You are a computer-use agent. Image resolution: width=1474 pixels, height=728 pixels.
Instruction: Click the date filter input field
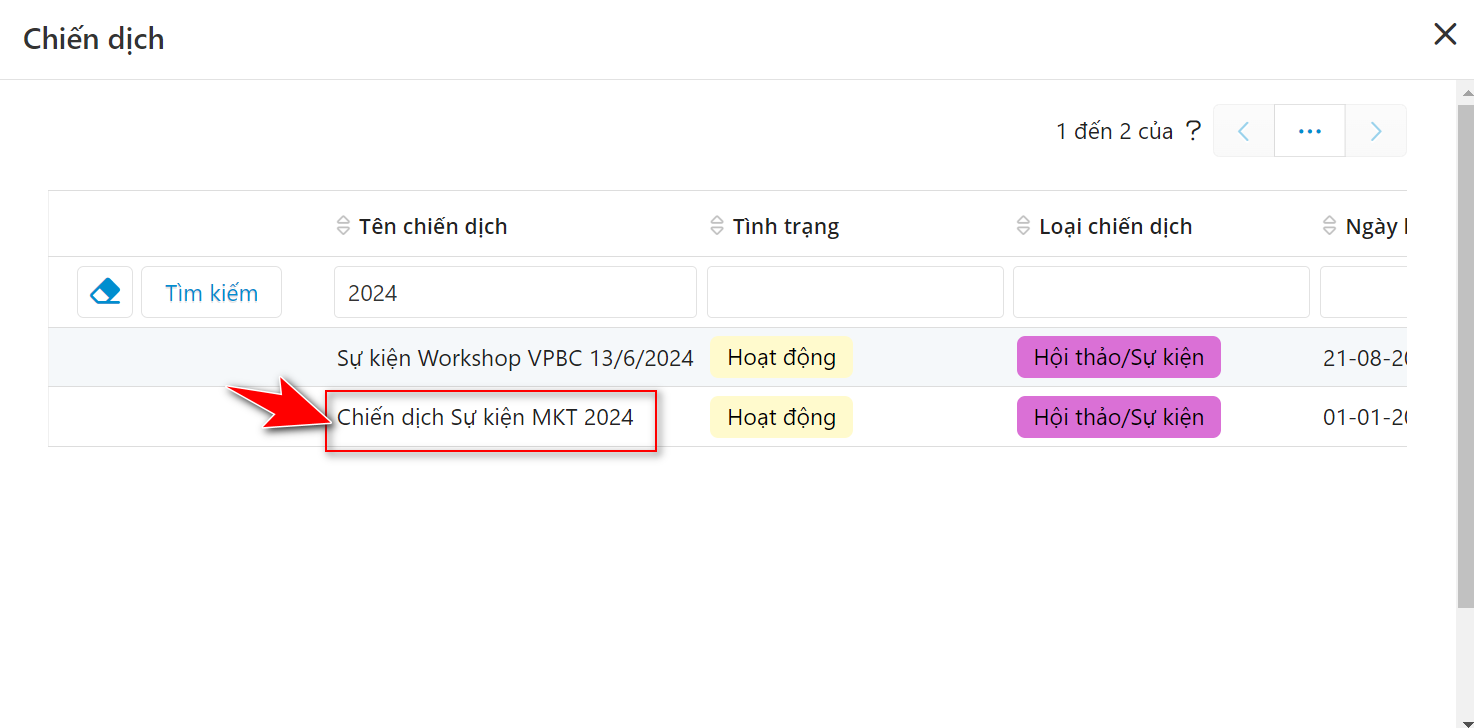[x=1363, y=292]
